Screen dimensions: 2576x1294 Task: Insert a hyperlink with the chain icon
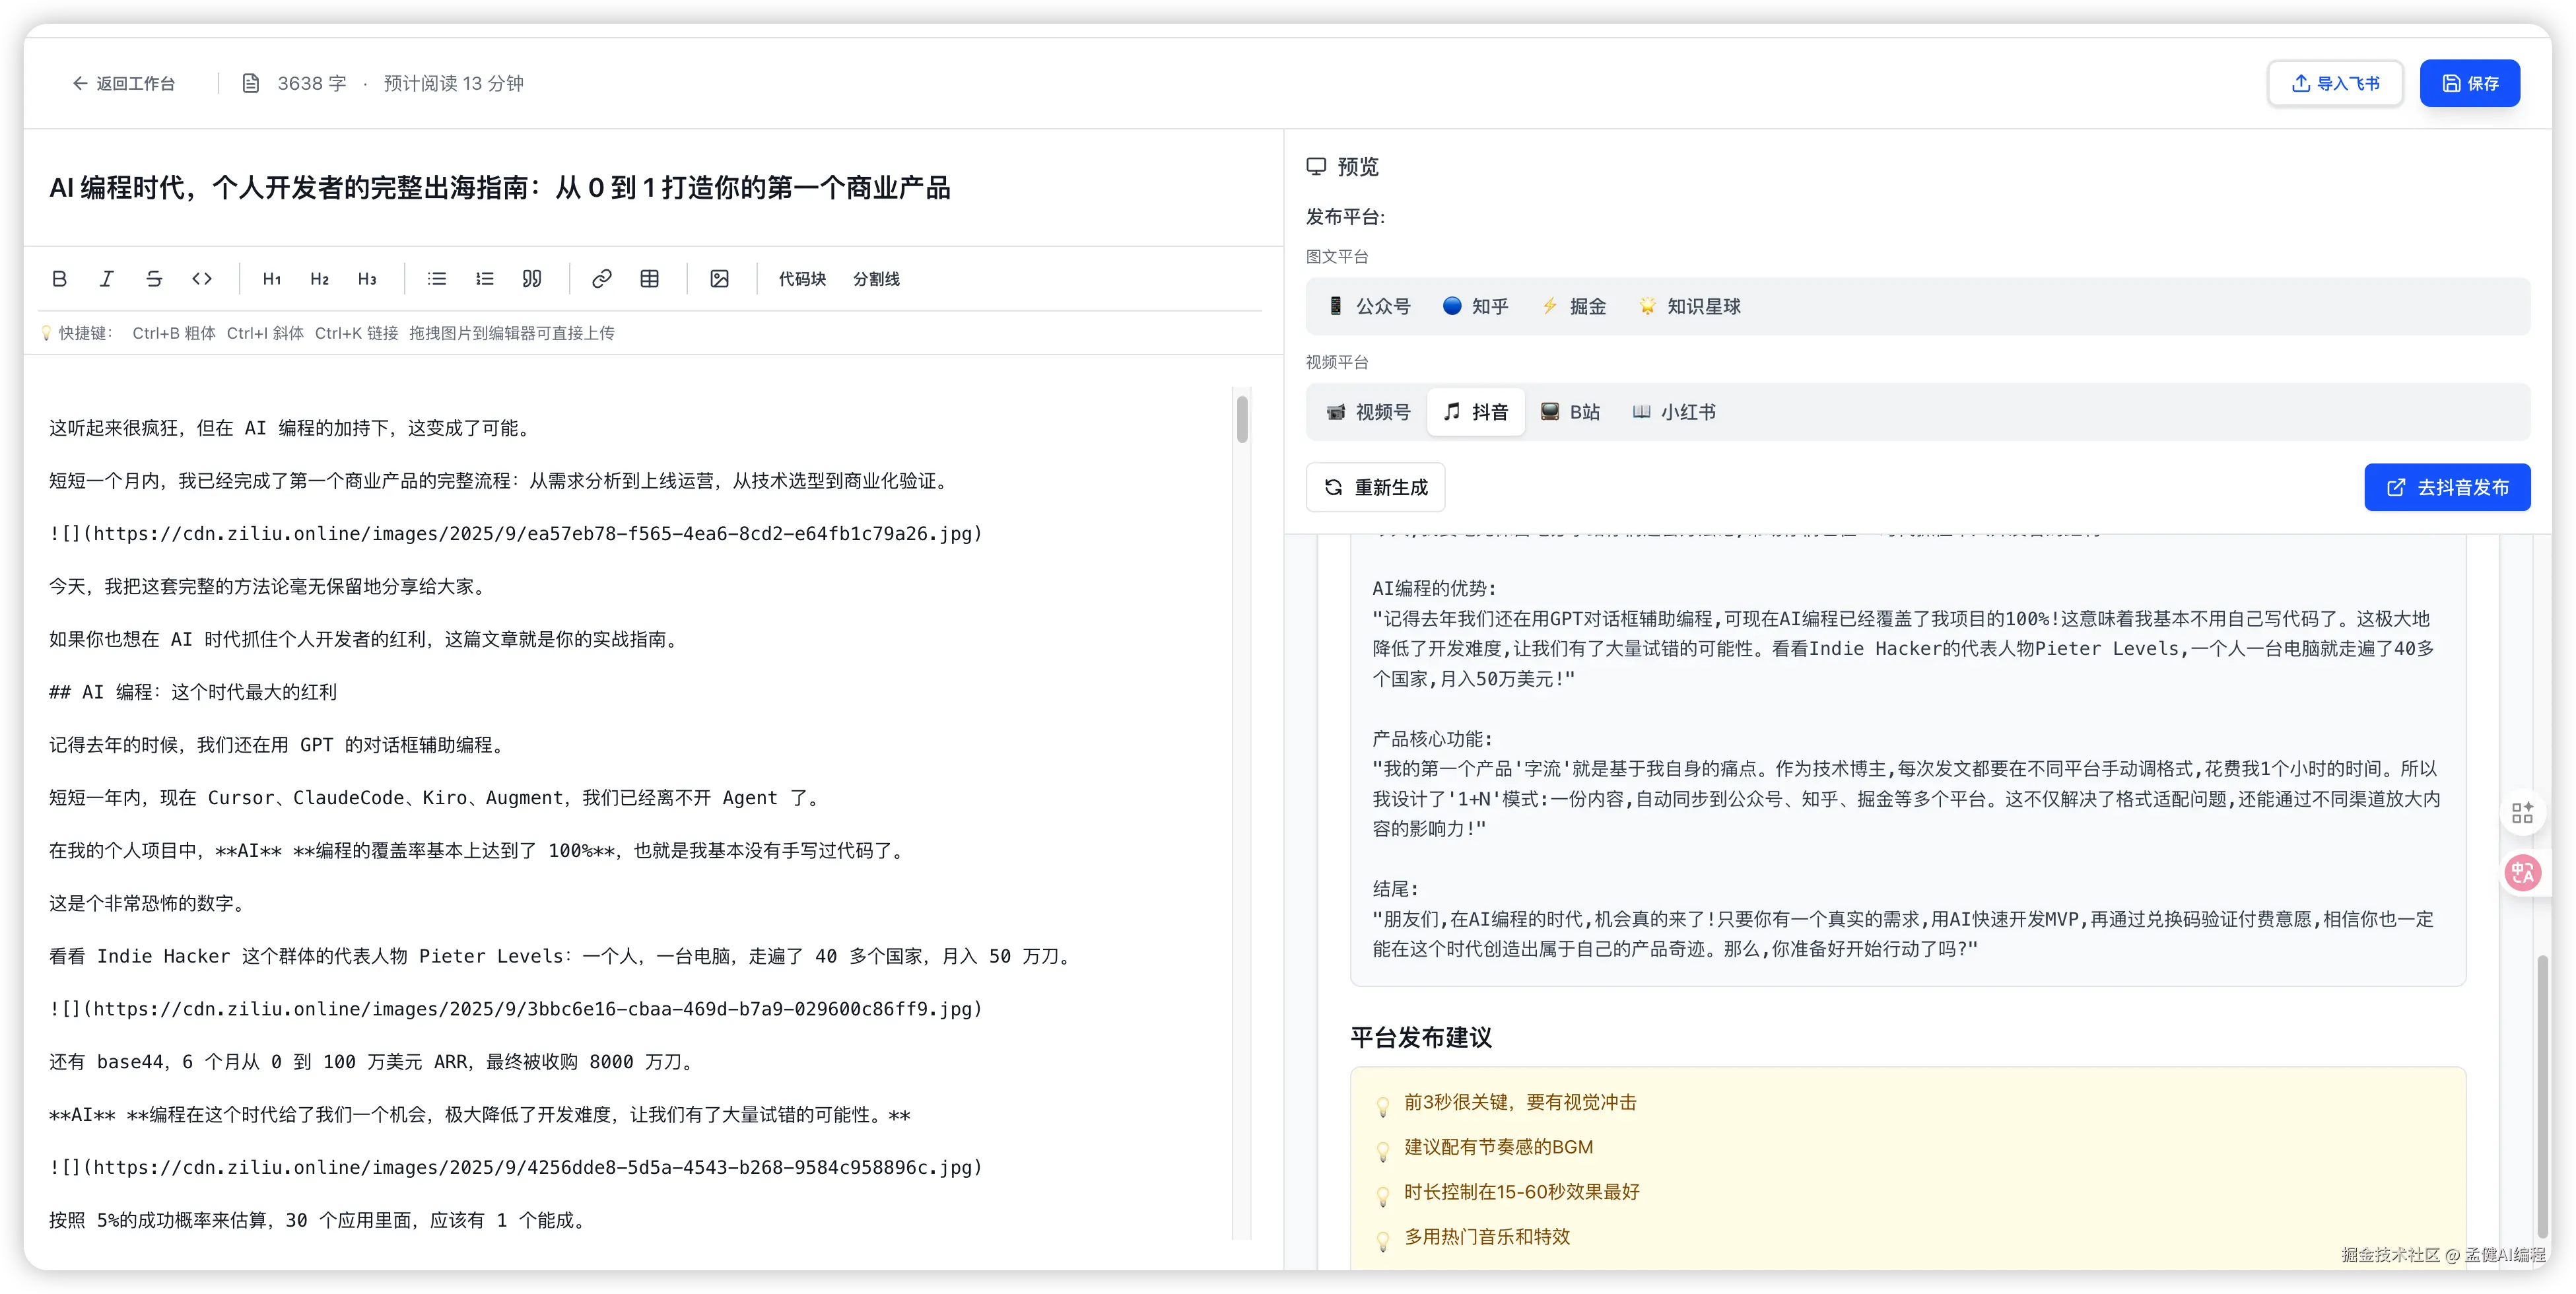602,279
